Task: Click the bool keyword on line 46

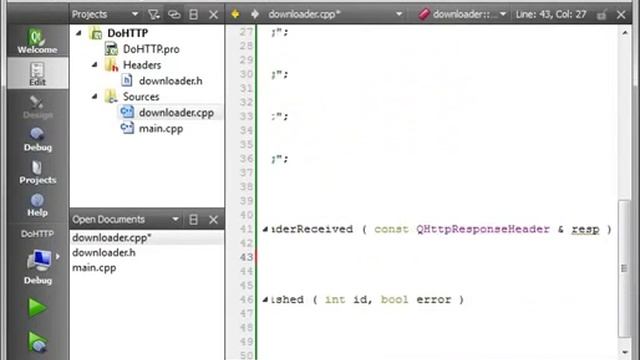Action: click(x=394, y=300)
